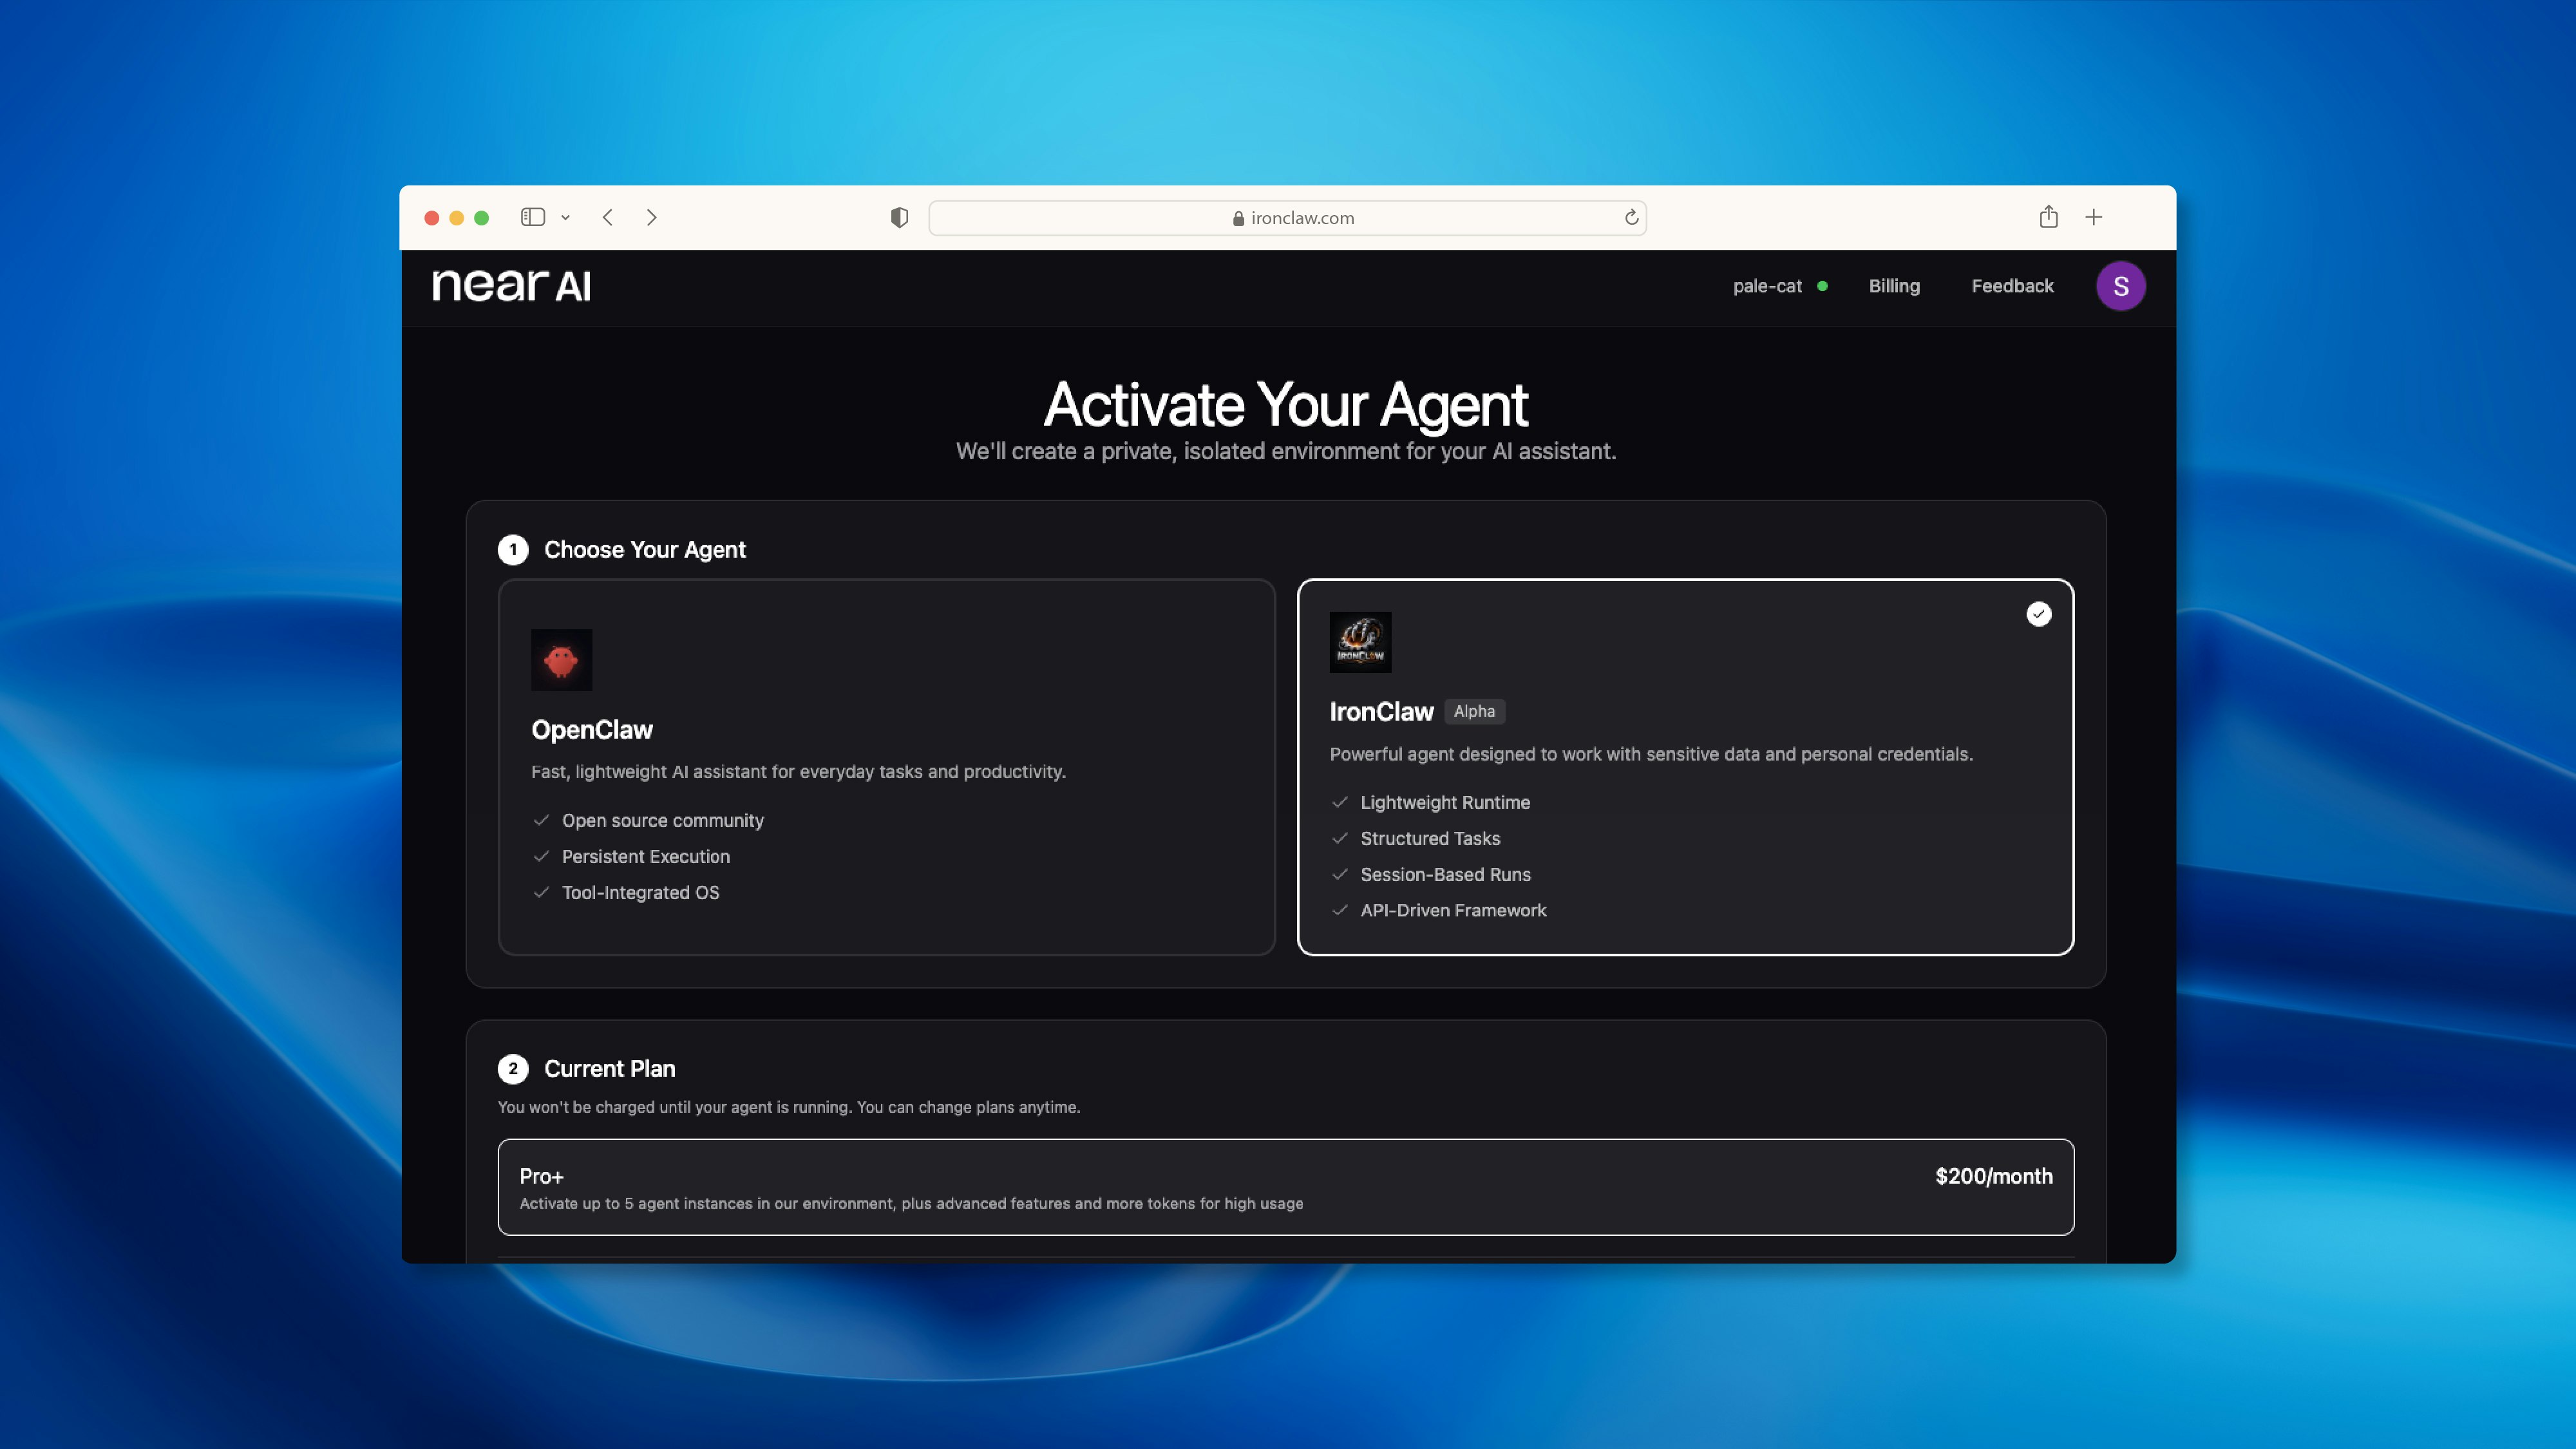Go forward with the browser forward arrow

coord(651,217)
